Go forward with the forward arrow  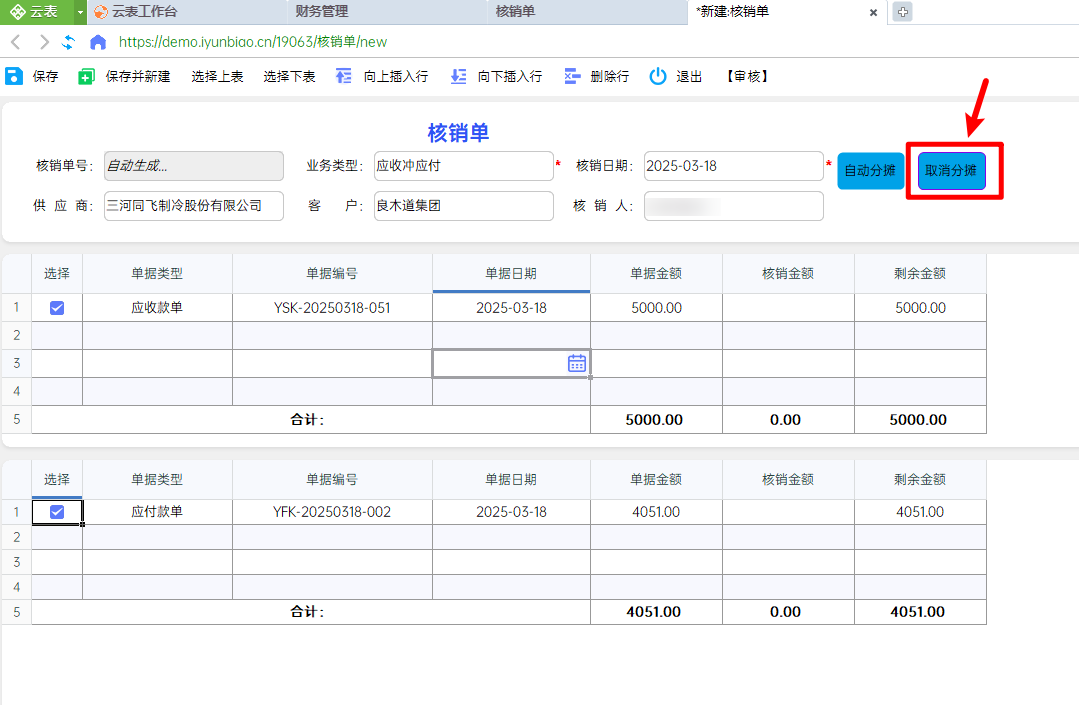click(44, 42)
